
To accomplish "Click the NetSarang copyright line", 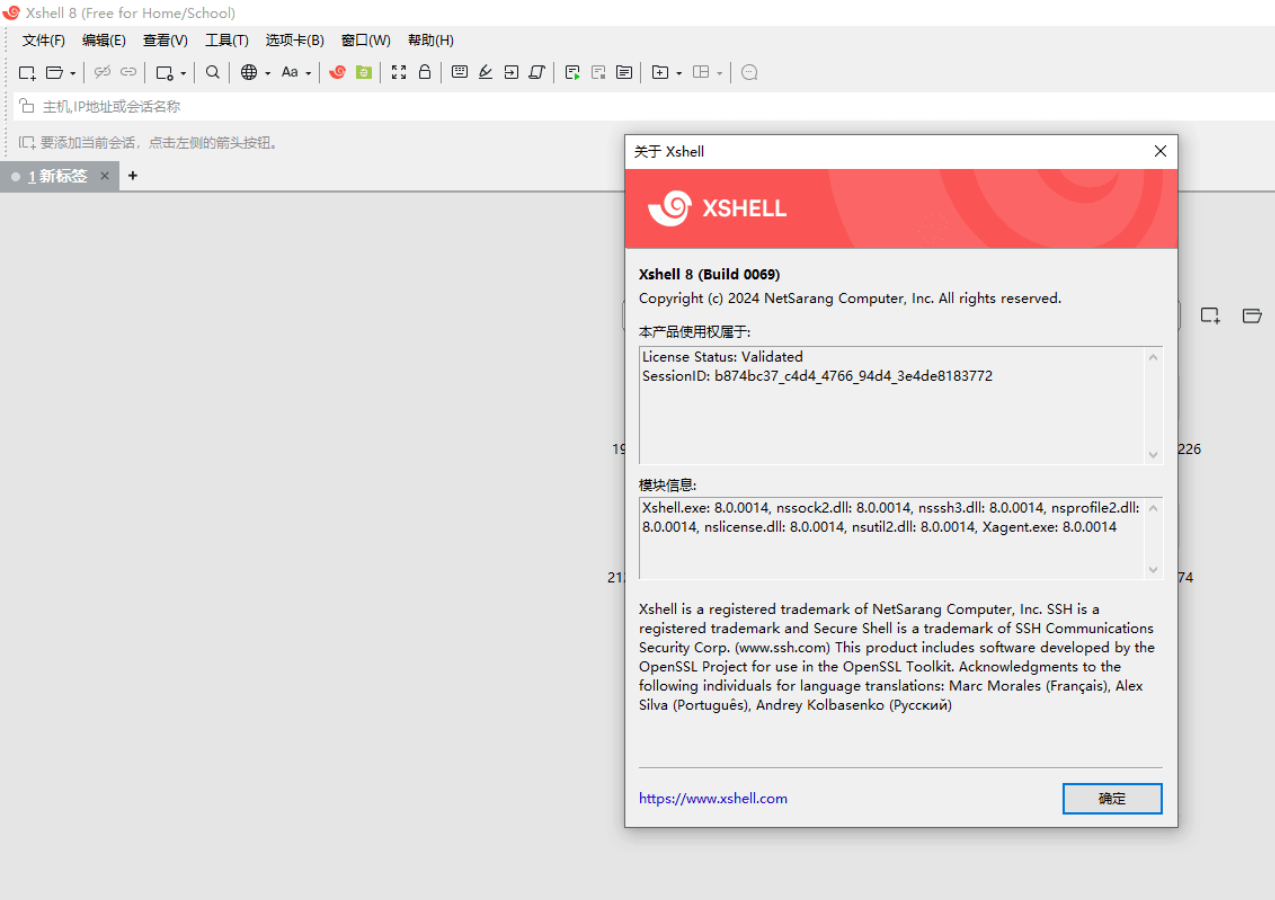I will click(x=850, y=298).
